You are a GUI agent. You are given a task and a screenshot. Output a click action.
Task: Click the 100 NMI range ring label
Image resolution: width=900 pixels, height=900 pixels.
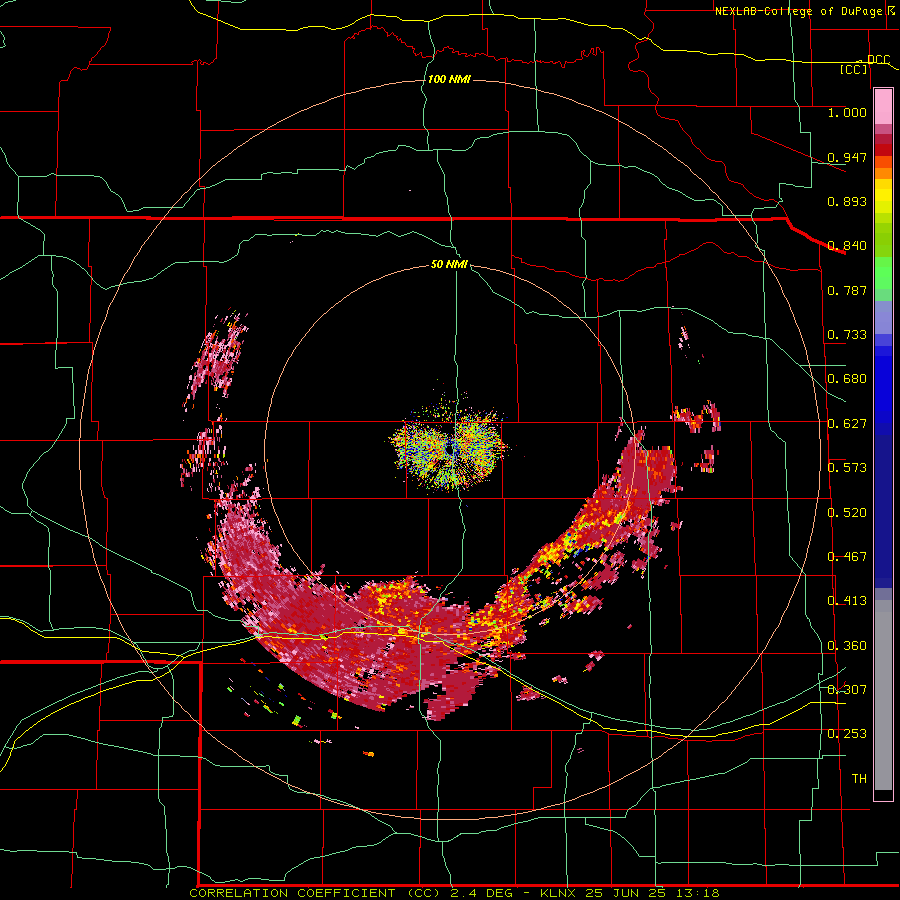pos(449,79)
